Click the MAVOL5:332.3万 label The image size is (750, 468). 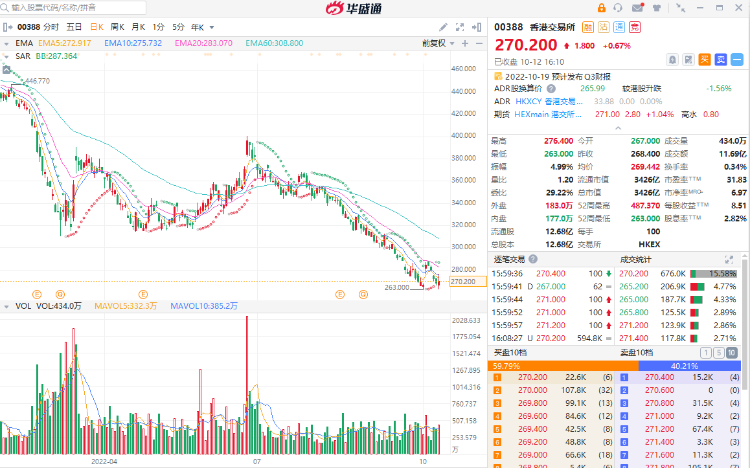pos(125,306)
